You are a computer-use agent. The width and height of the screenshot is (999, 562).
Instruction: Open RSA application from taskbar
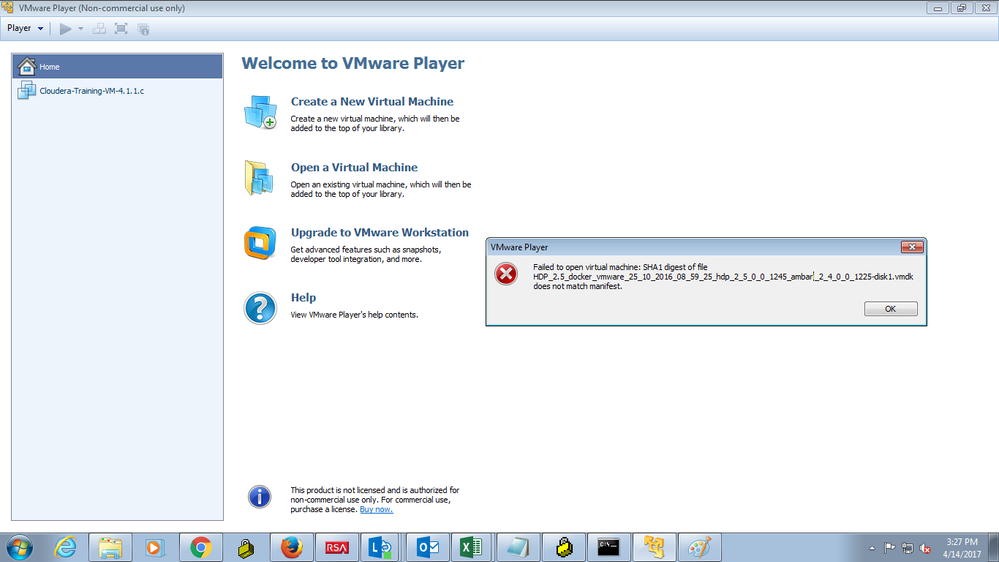click(x=337, y=547)
